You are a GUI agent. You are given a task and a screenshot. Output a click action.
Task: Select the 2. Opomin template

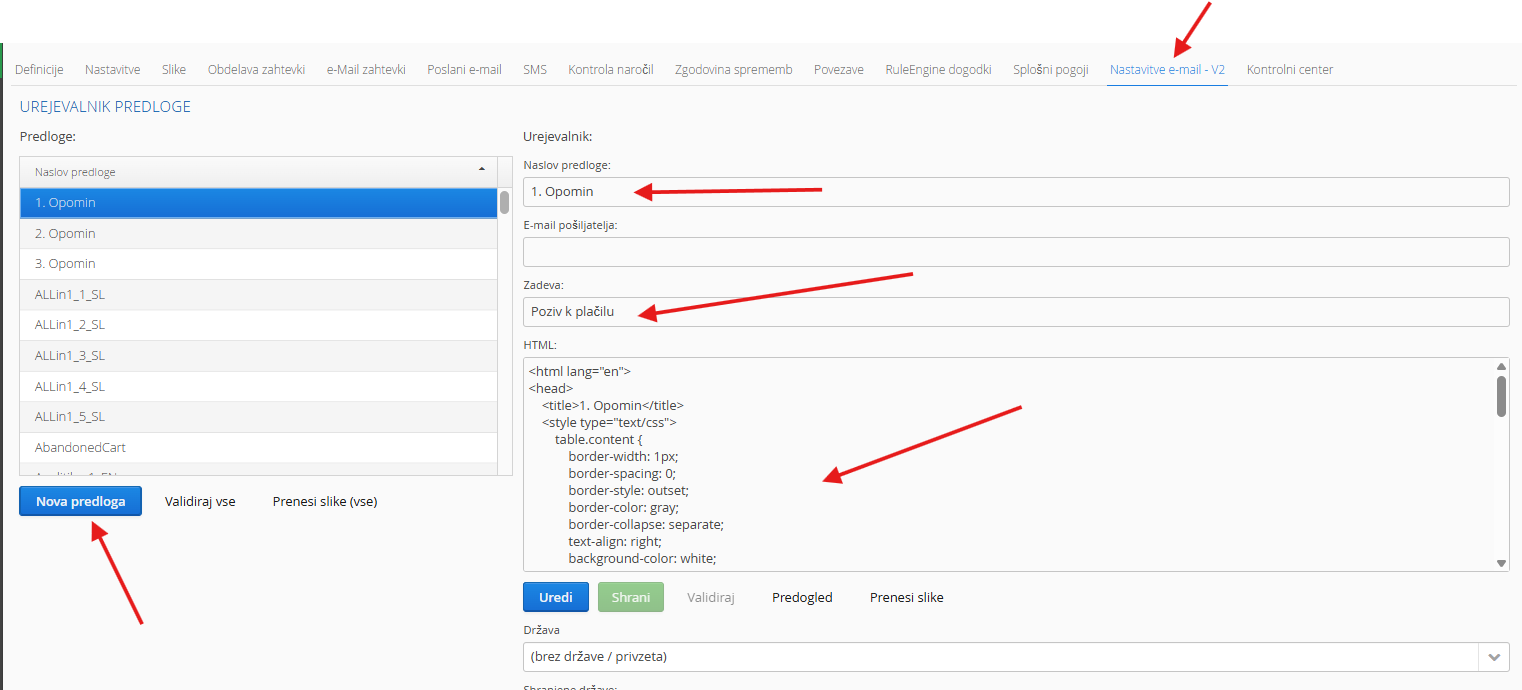(258, 233)
